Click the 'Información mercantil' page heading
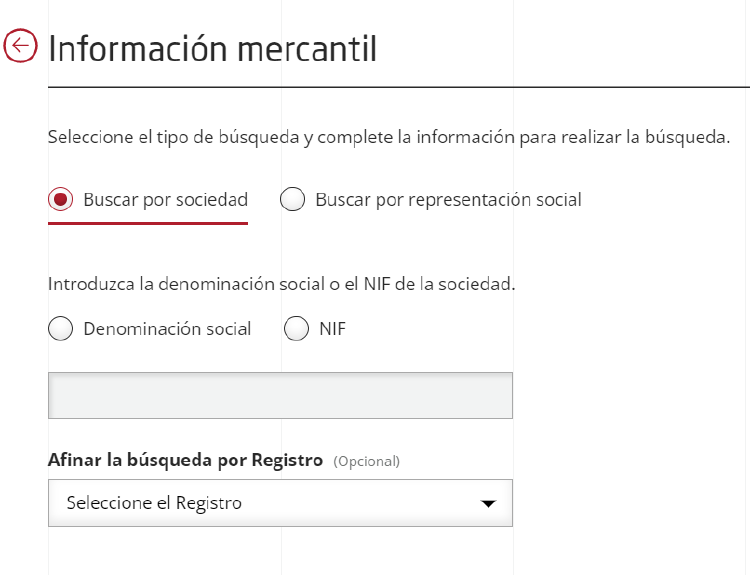 (x=212, y=48)
